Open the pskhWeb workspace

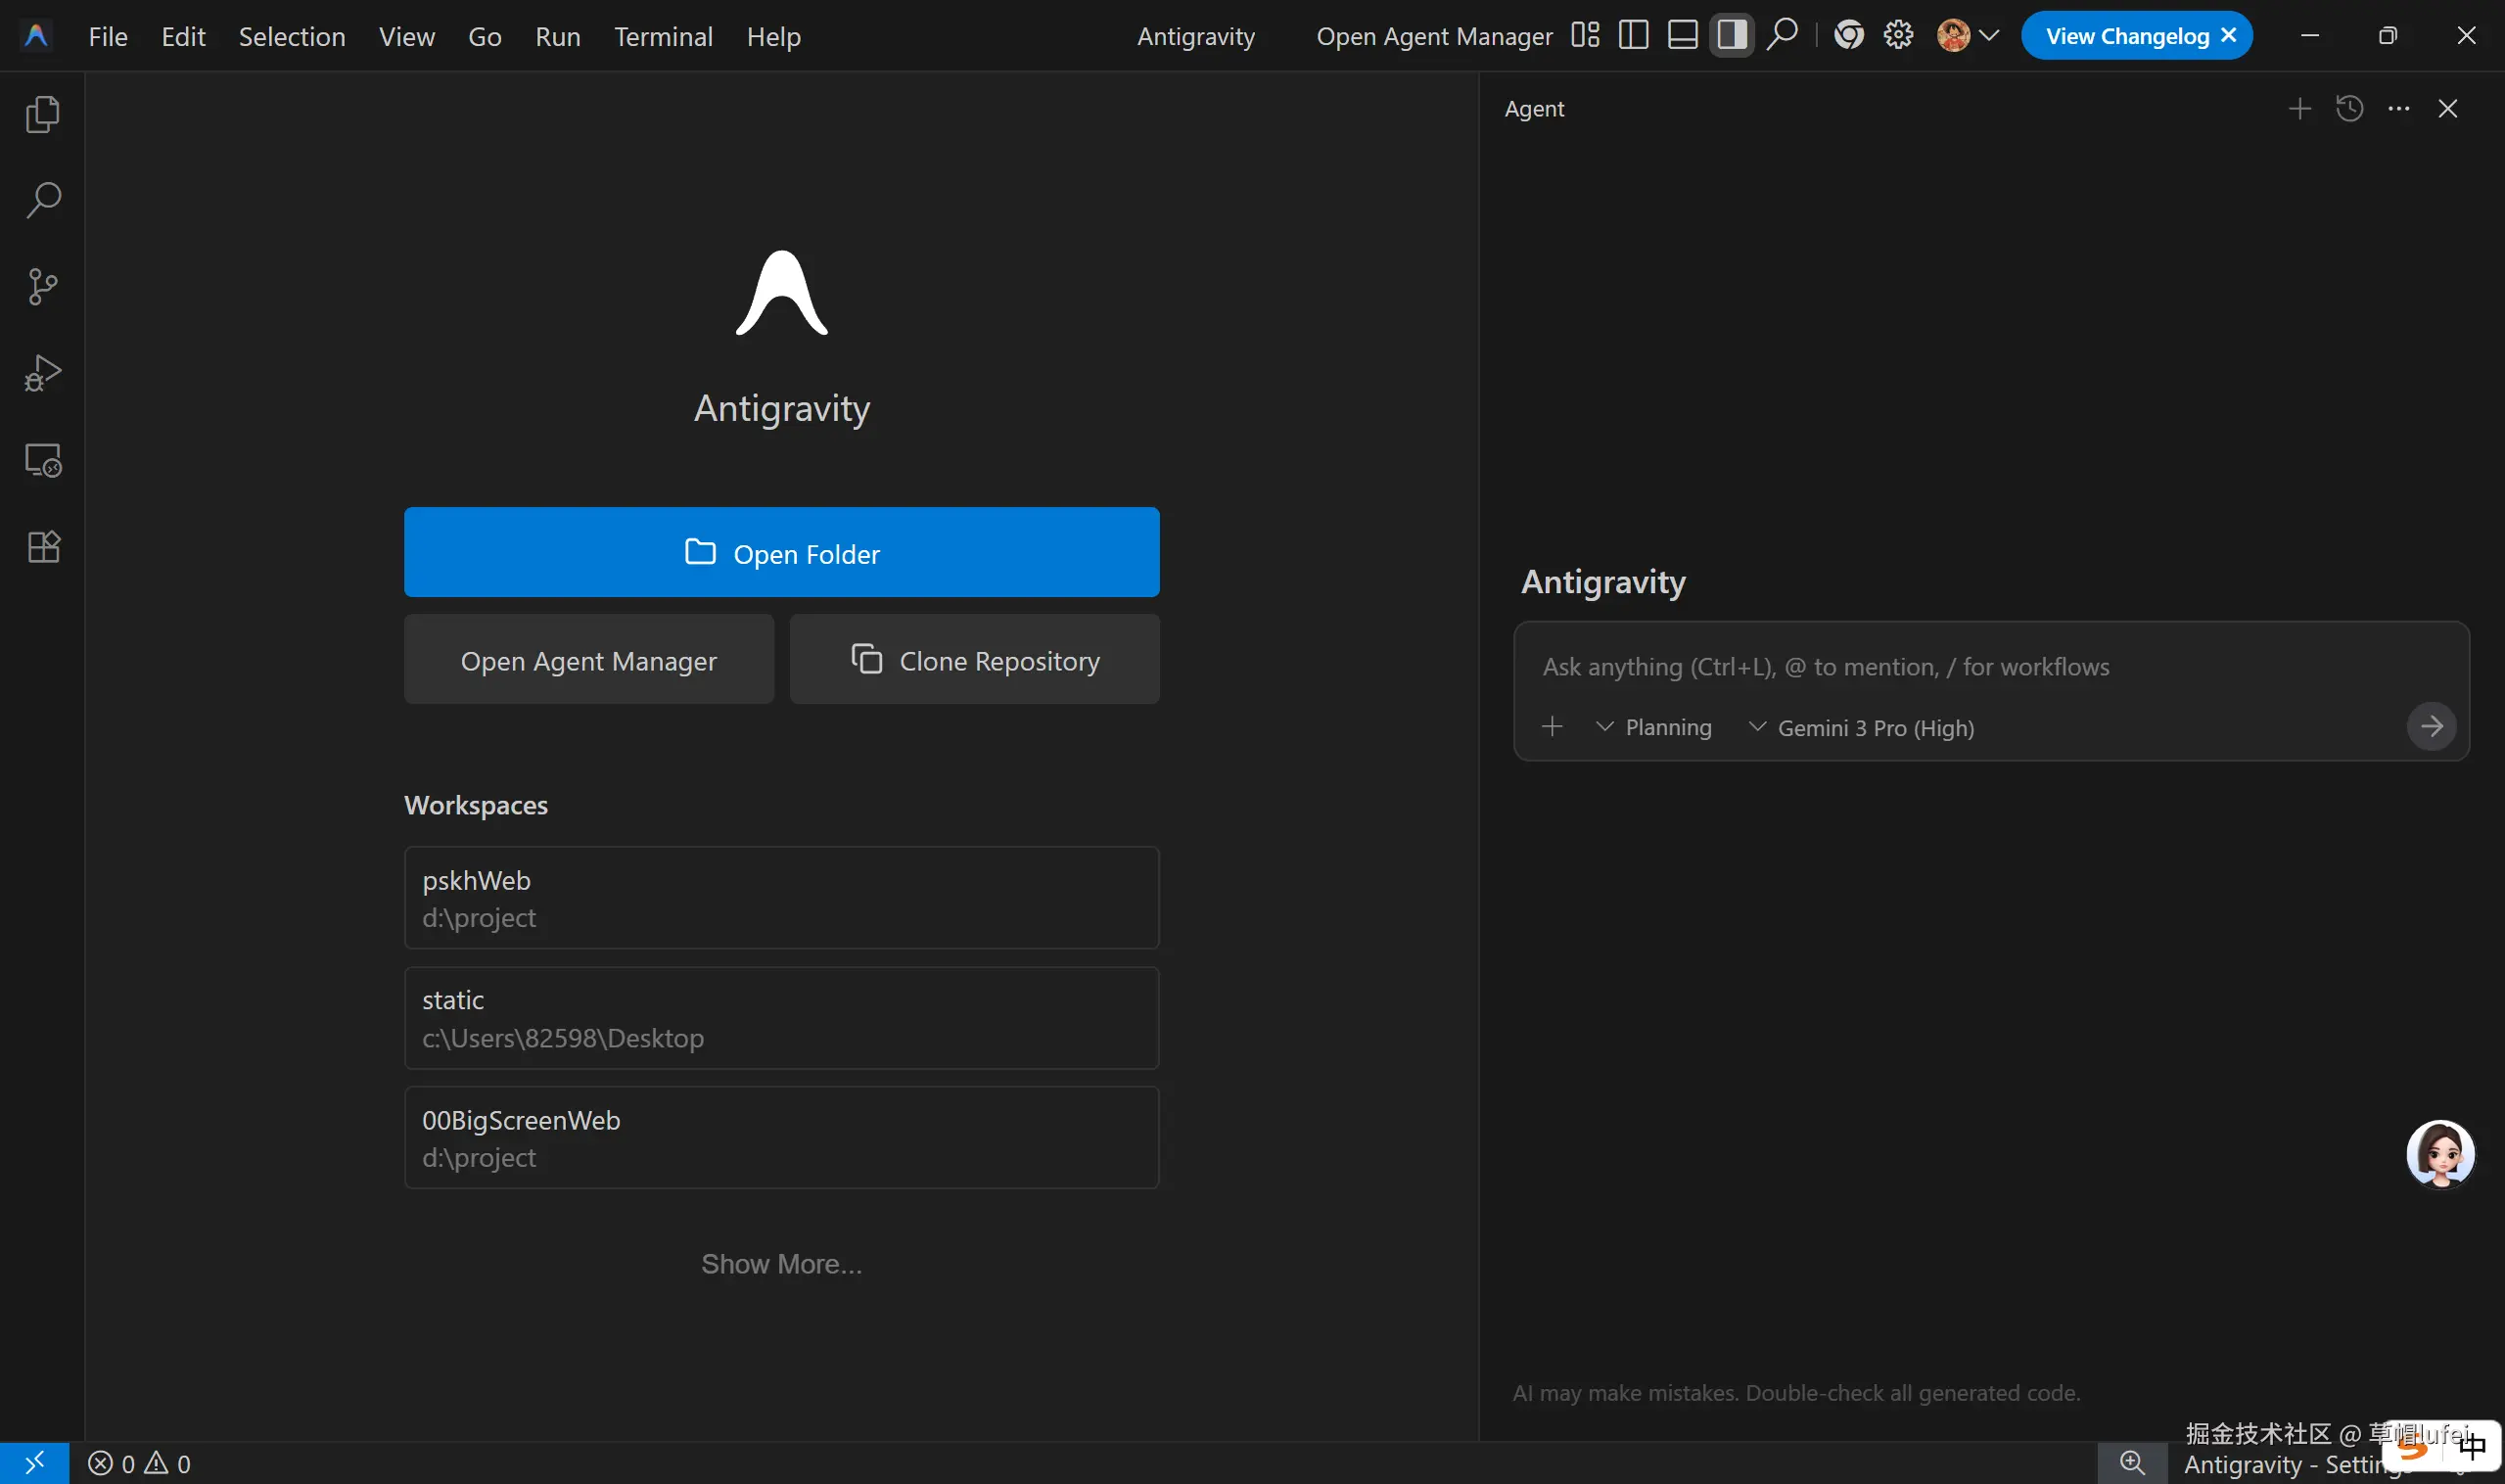782,898
